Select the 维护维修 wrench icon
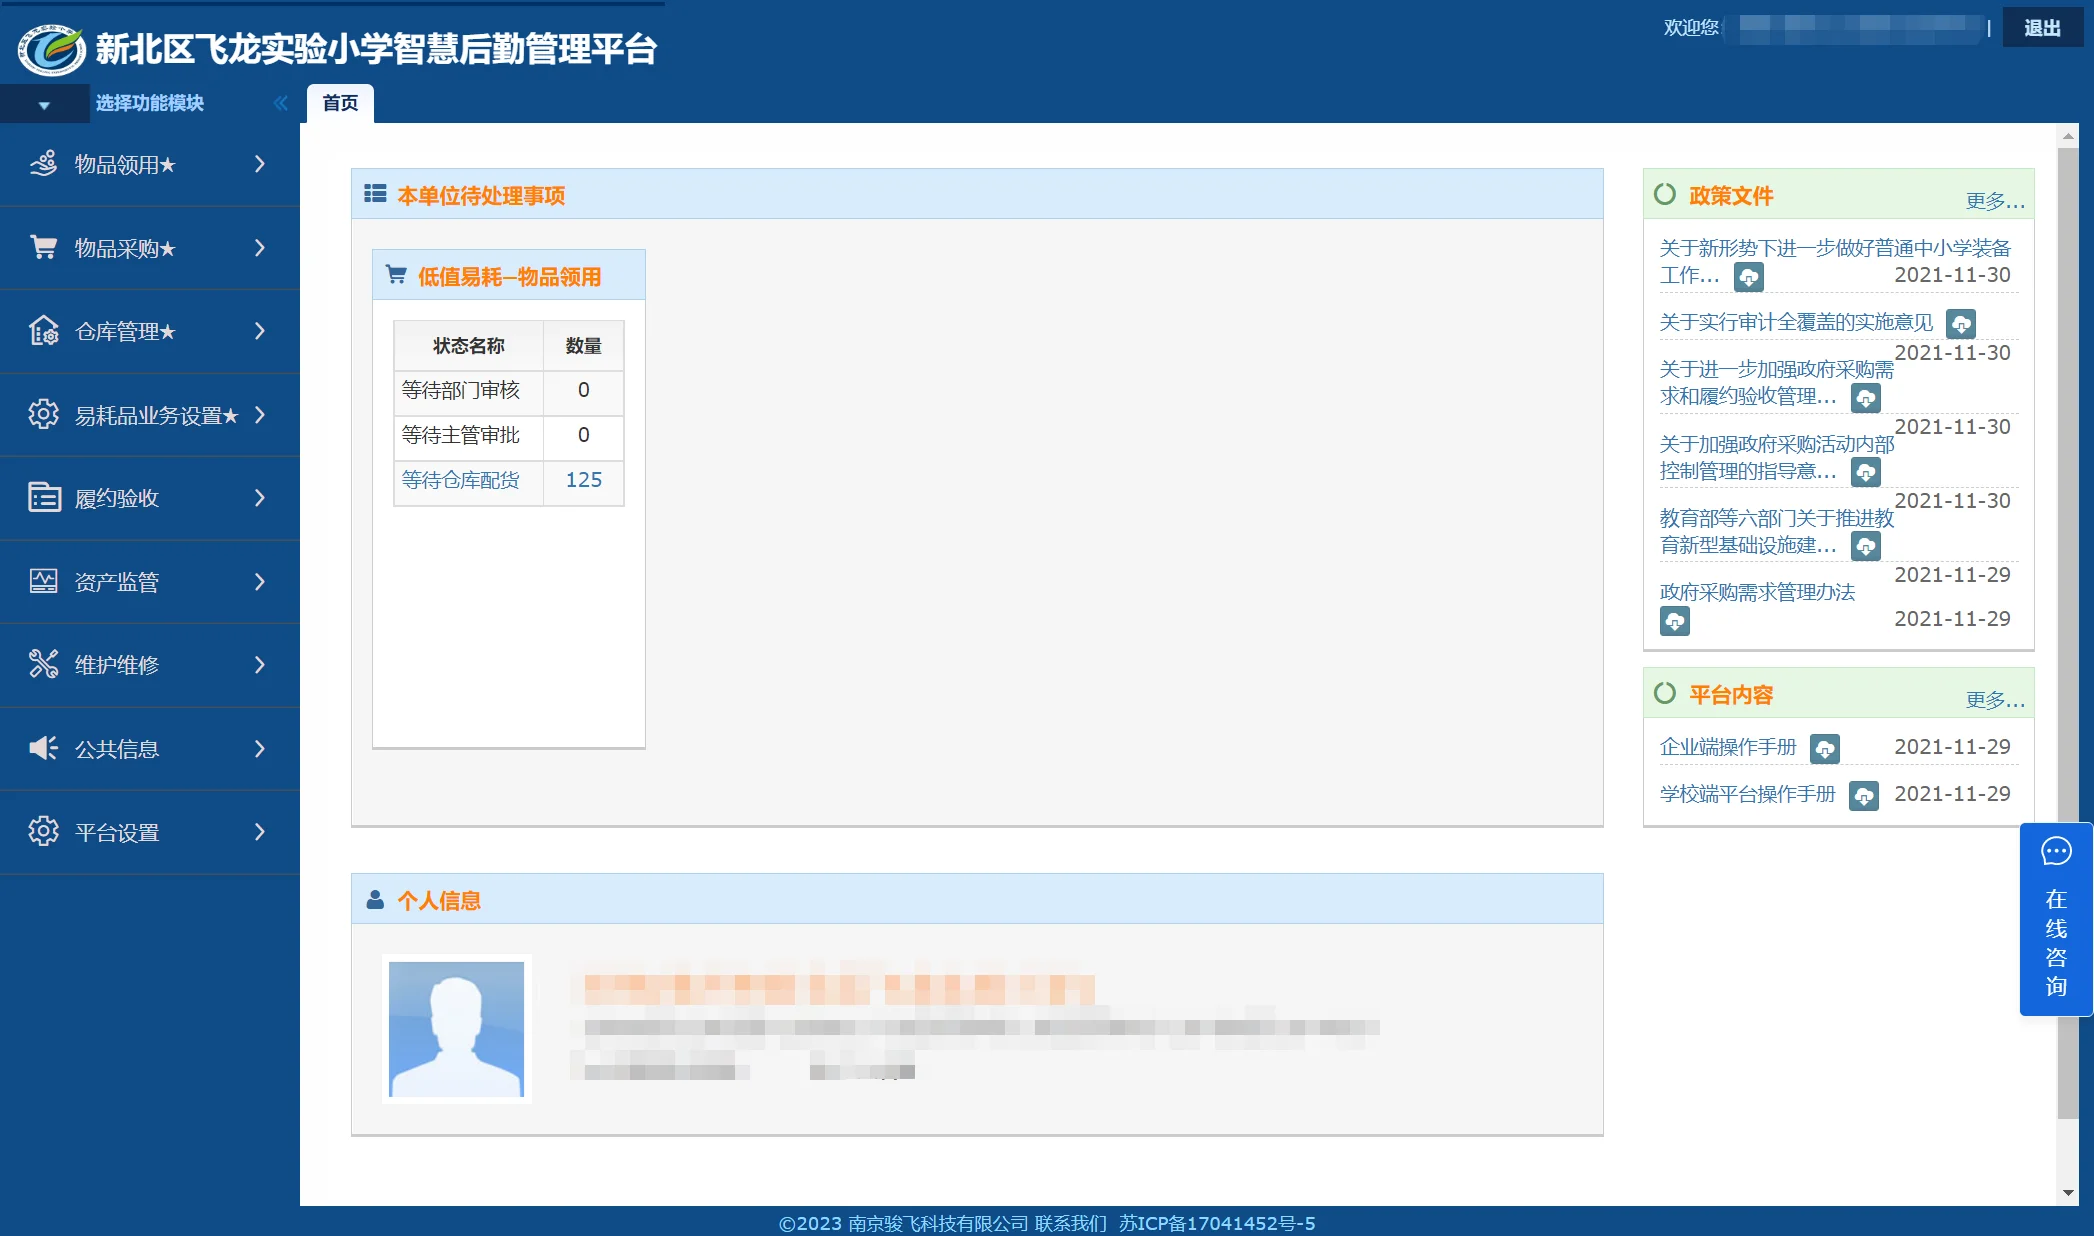 [x=44, y=665]
